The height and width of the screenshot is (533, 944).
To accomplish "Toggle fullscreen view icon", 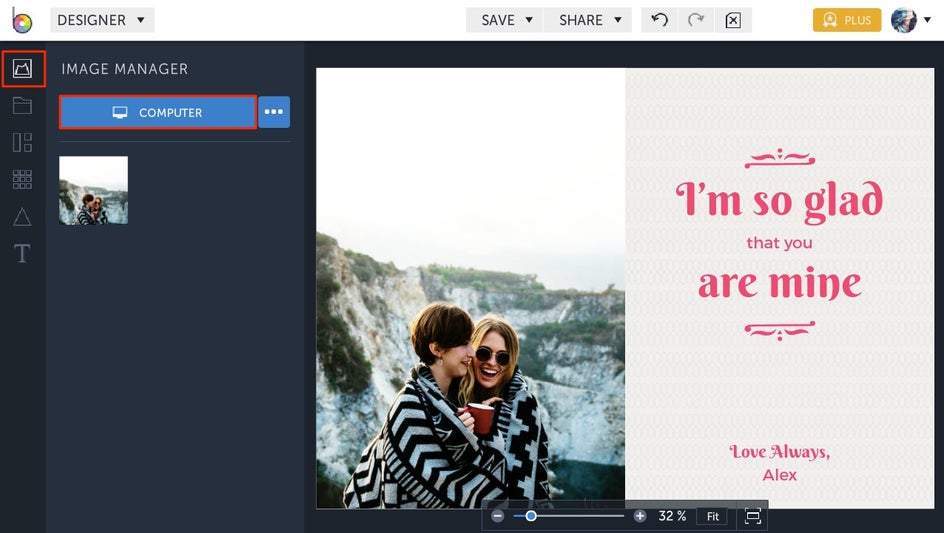I will tap(753, 516).
